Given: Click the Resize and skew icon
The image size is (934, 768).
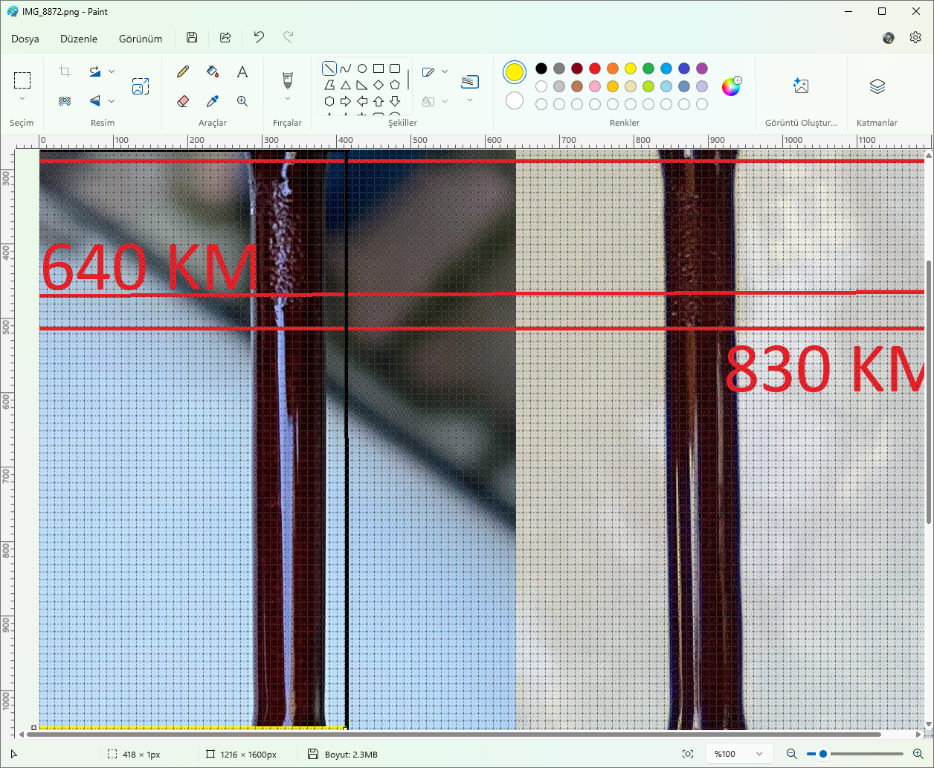Looking at the screenshot, I should [141, 86].
